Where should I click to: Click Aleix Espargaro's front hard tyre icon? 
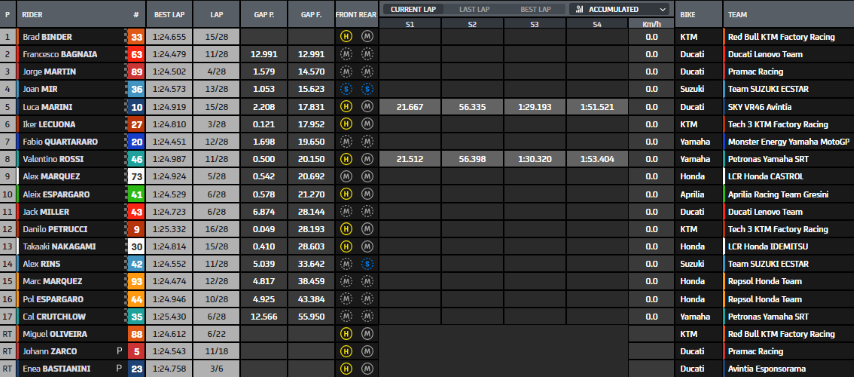[345, 194]
